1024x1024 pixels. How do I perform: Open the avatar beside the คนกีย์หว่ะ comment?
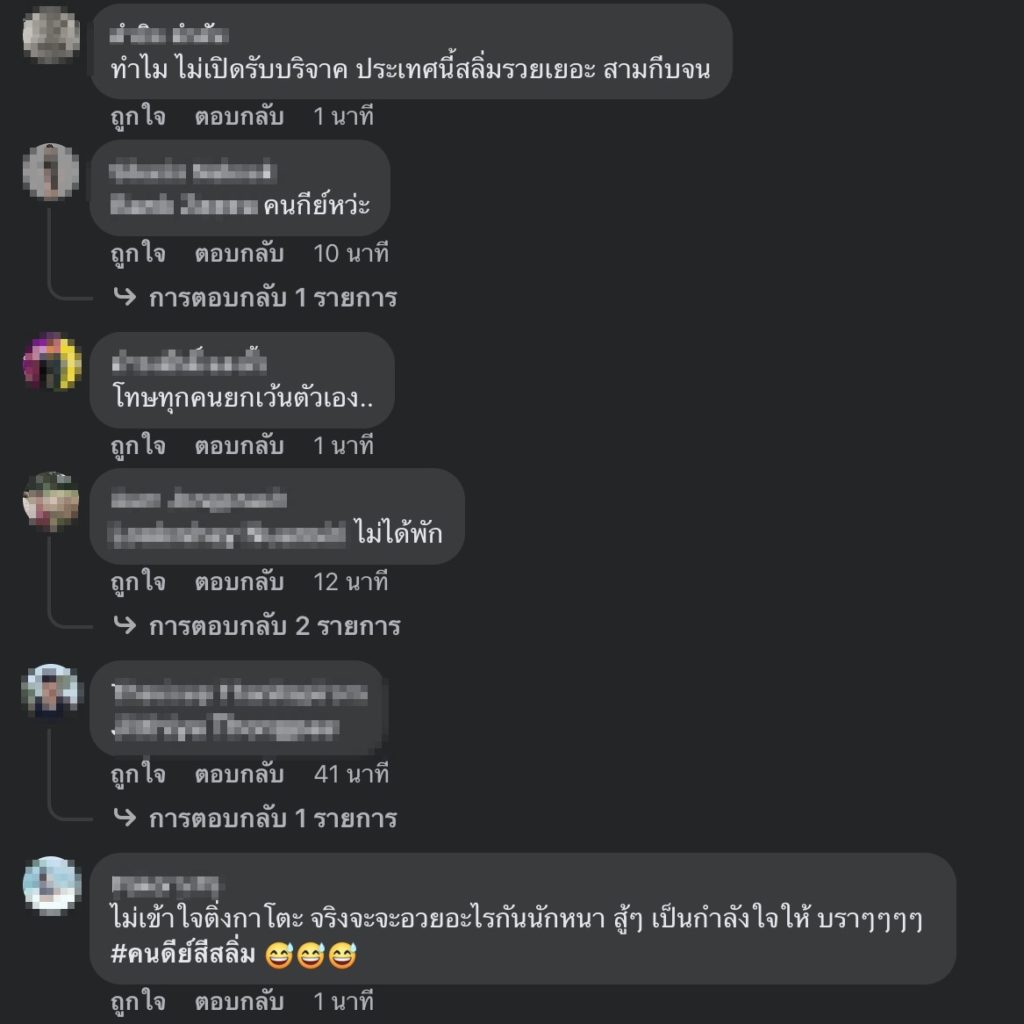click(51, 171)
